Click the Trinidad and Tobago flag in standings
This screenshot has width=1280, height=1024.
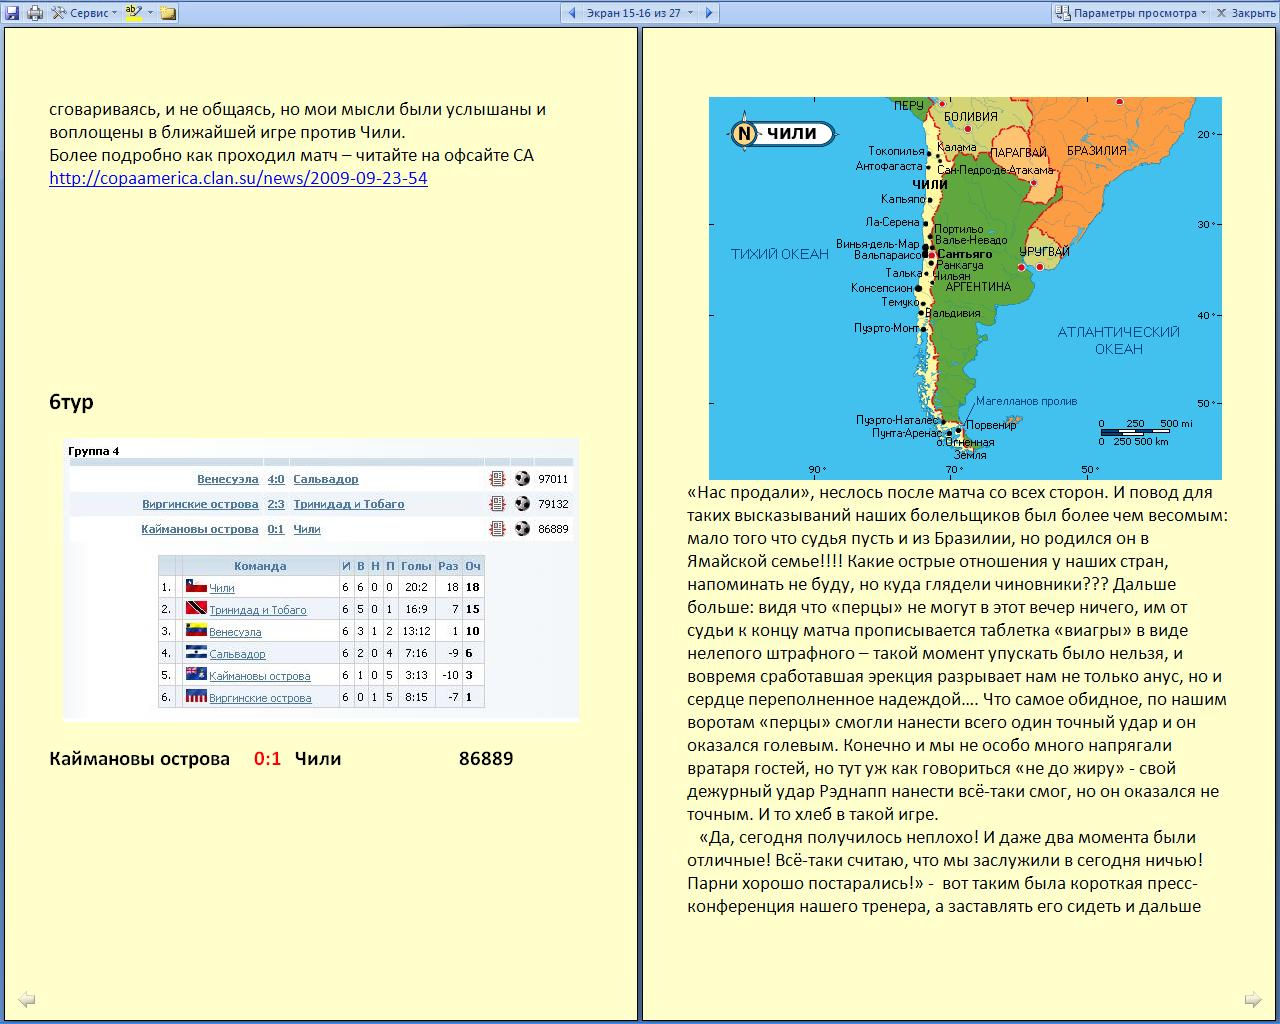point(196,609)
